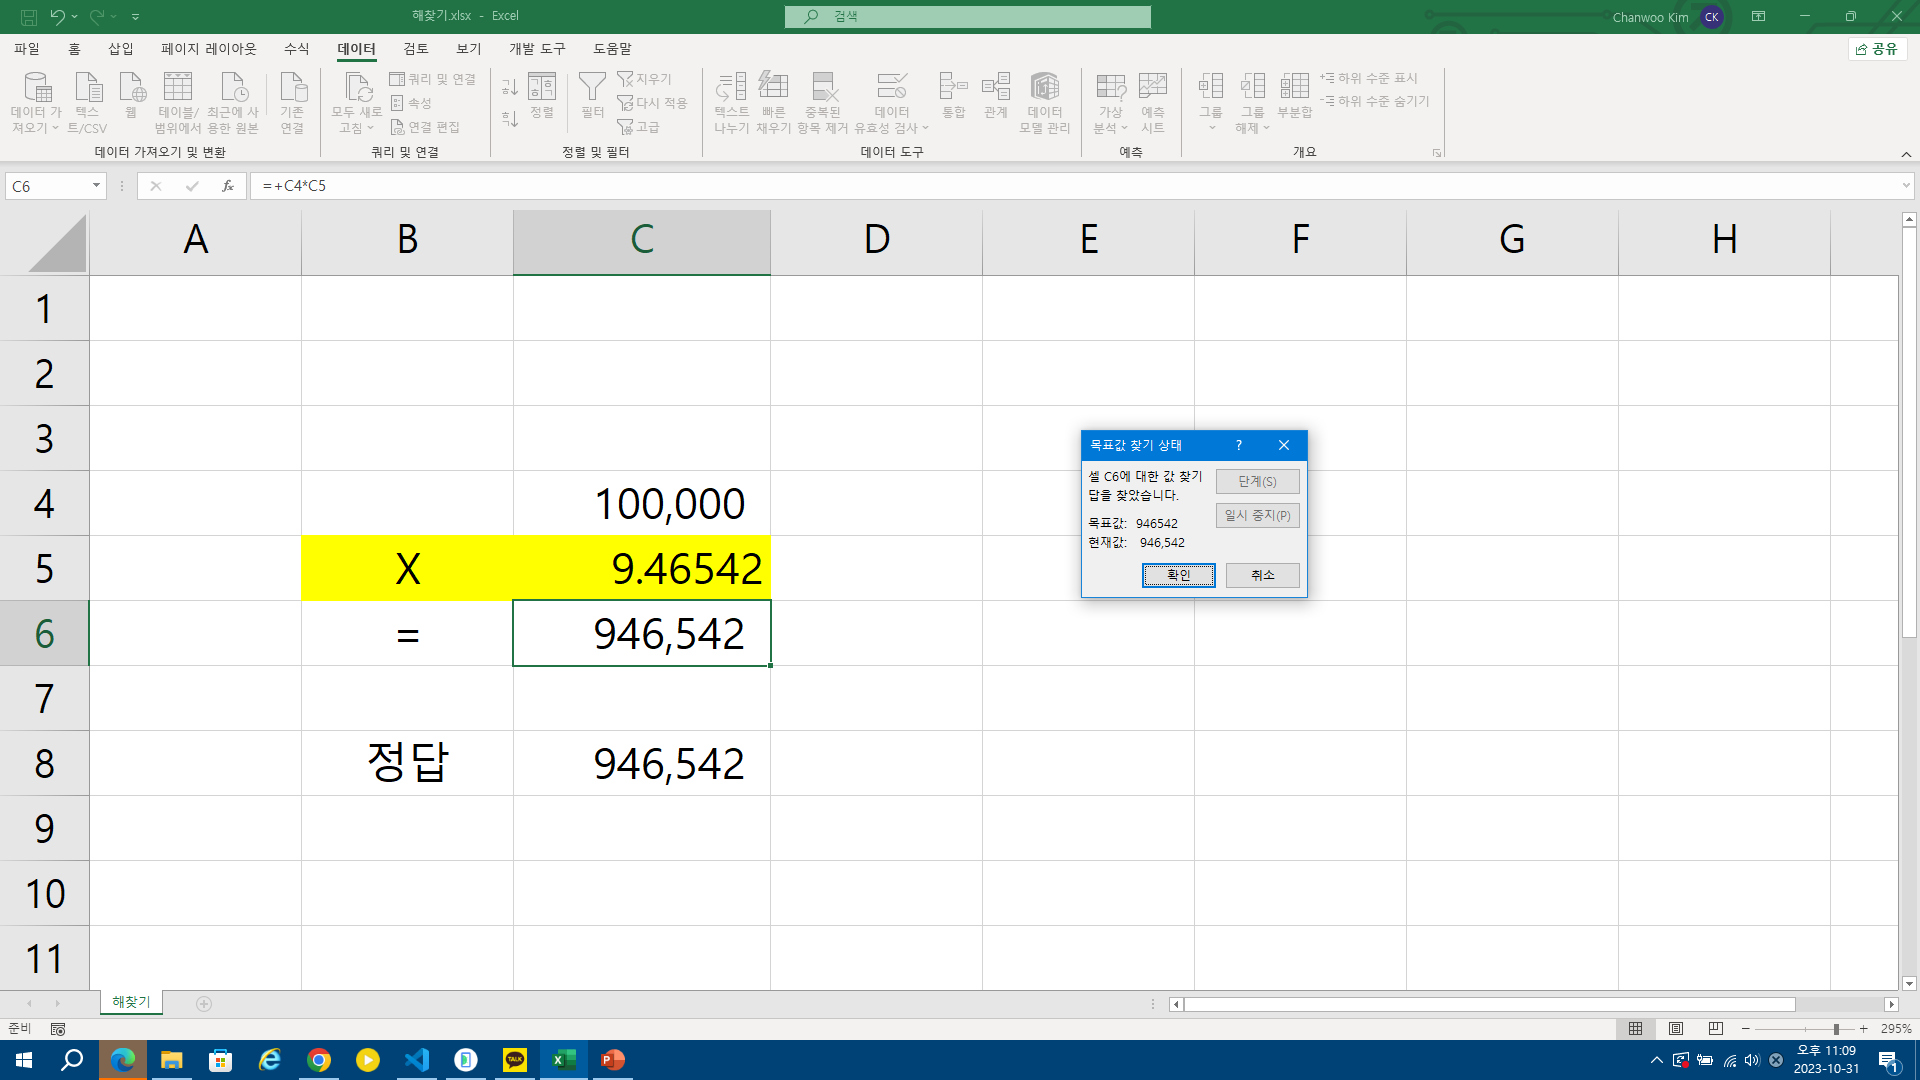
Task: Open the 삽입 (Insert) ribbon tab
Action: 120,49
